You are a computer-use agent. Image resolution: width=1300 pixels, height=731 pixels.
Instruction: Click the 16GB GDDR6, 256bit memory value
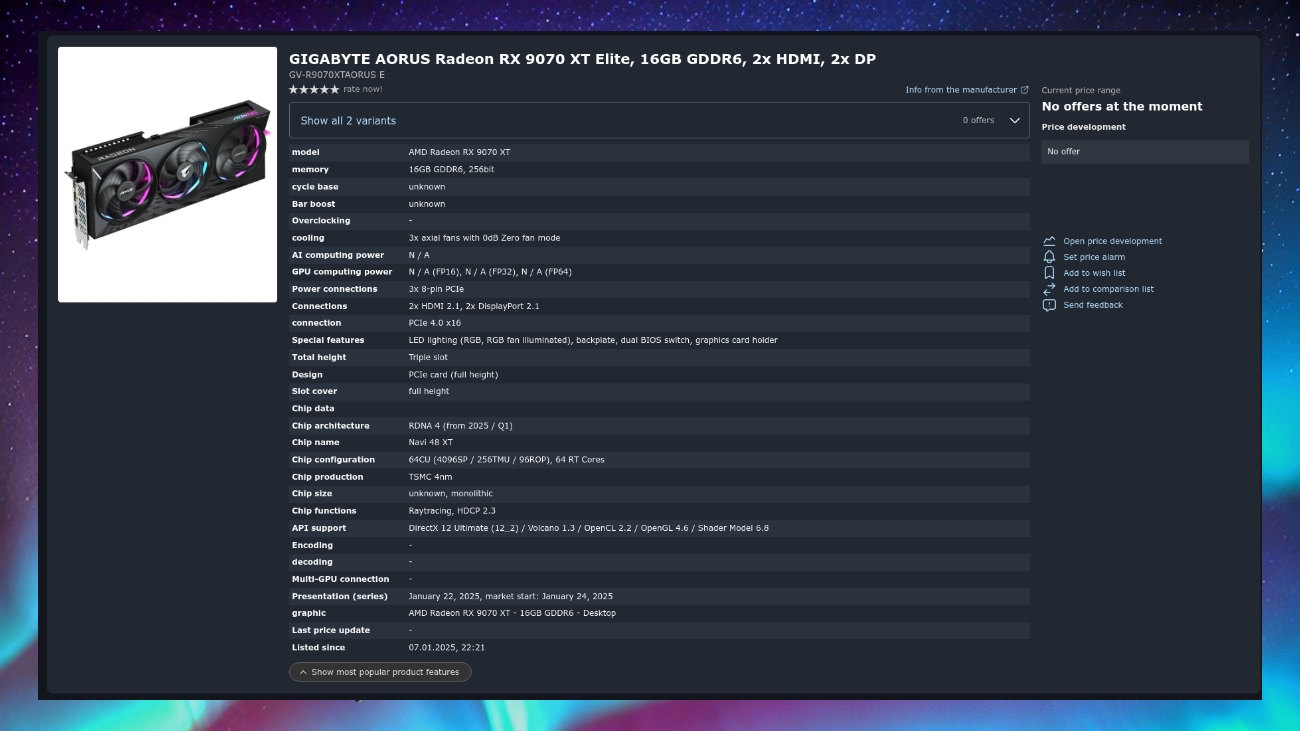pyautogui.click(x=451, y=169)
